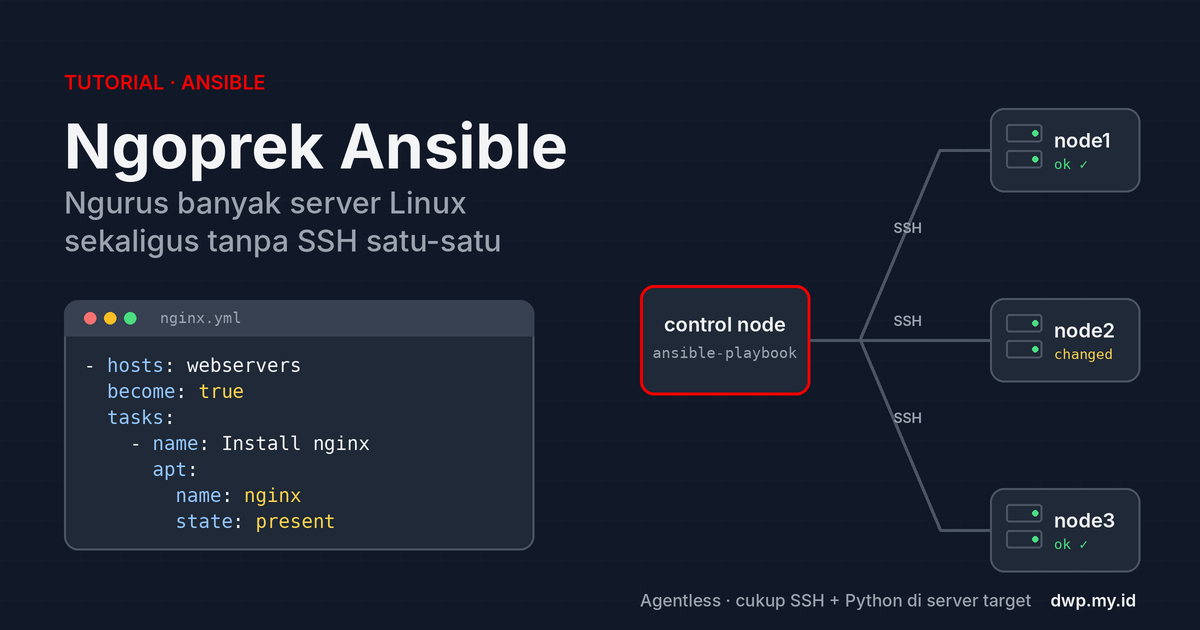Viewport: 1200px width, 630px height.
Task: Click the node3 label
Action: (x=1084, y=521)
